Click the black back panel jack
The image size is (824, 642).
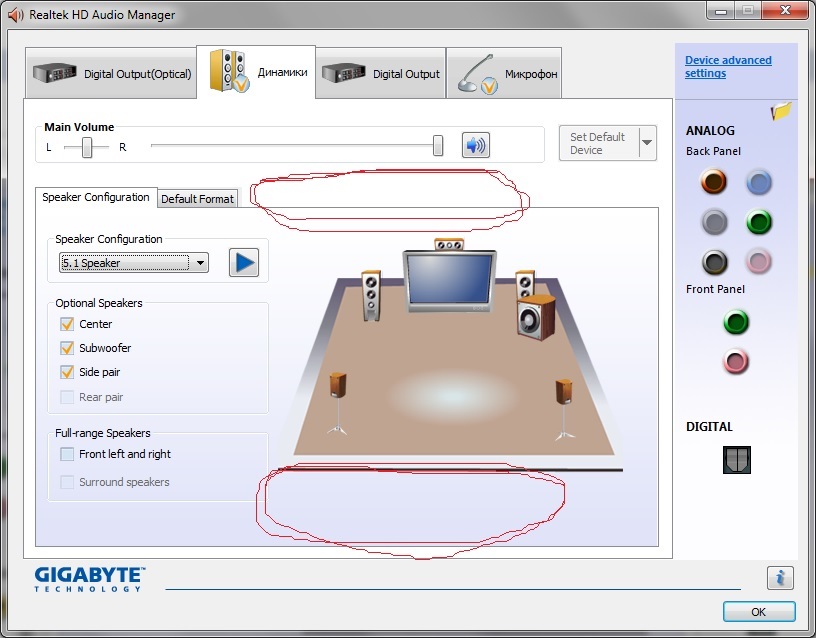[714, 262]
